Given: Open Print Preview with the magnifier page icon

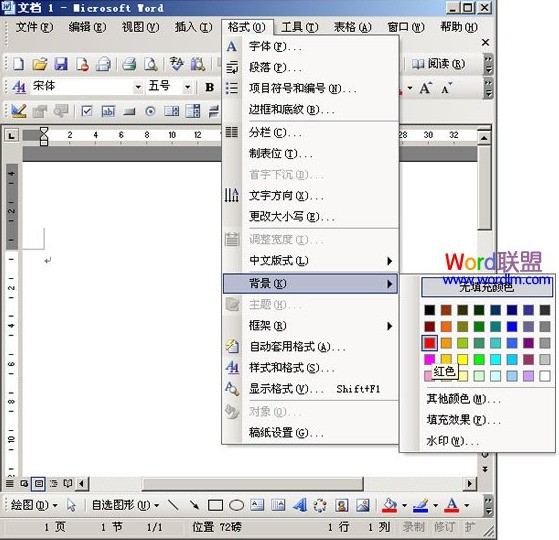Looking at the screenshot, I should 151,64.
